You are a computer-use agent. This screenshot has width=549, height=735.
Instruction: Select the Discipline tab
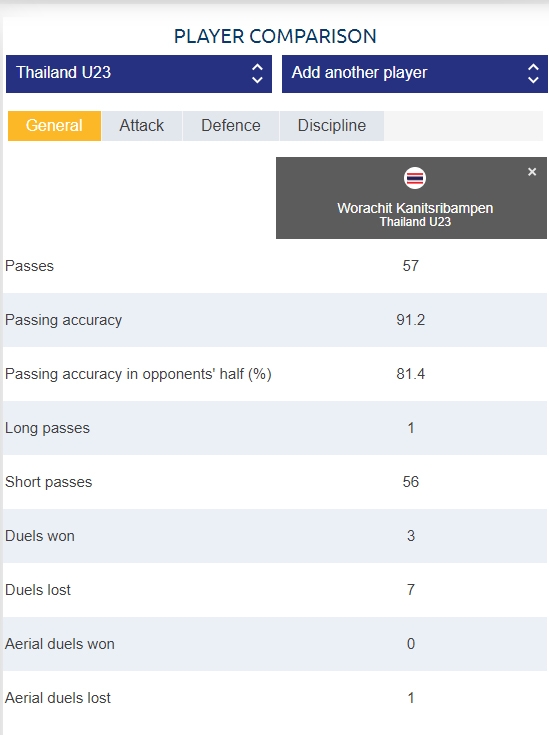point(332,126)
